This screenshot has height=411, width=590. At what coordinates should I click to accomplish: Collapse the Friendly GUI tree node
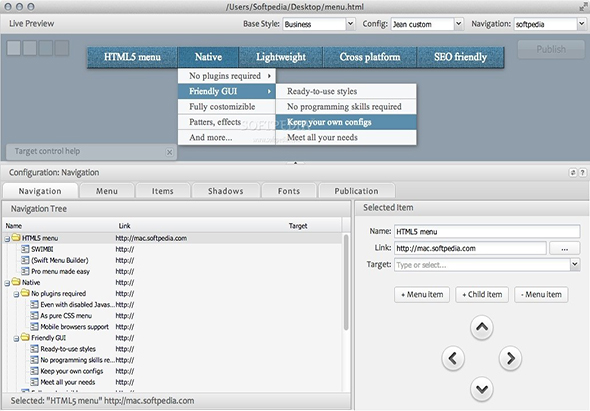16,339
